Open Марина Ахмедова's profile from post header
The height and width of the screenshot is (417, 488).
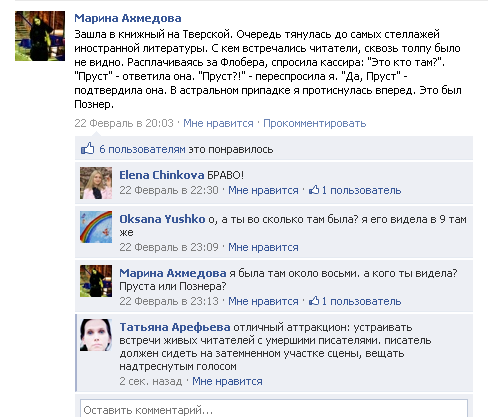click(128, 18)
